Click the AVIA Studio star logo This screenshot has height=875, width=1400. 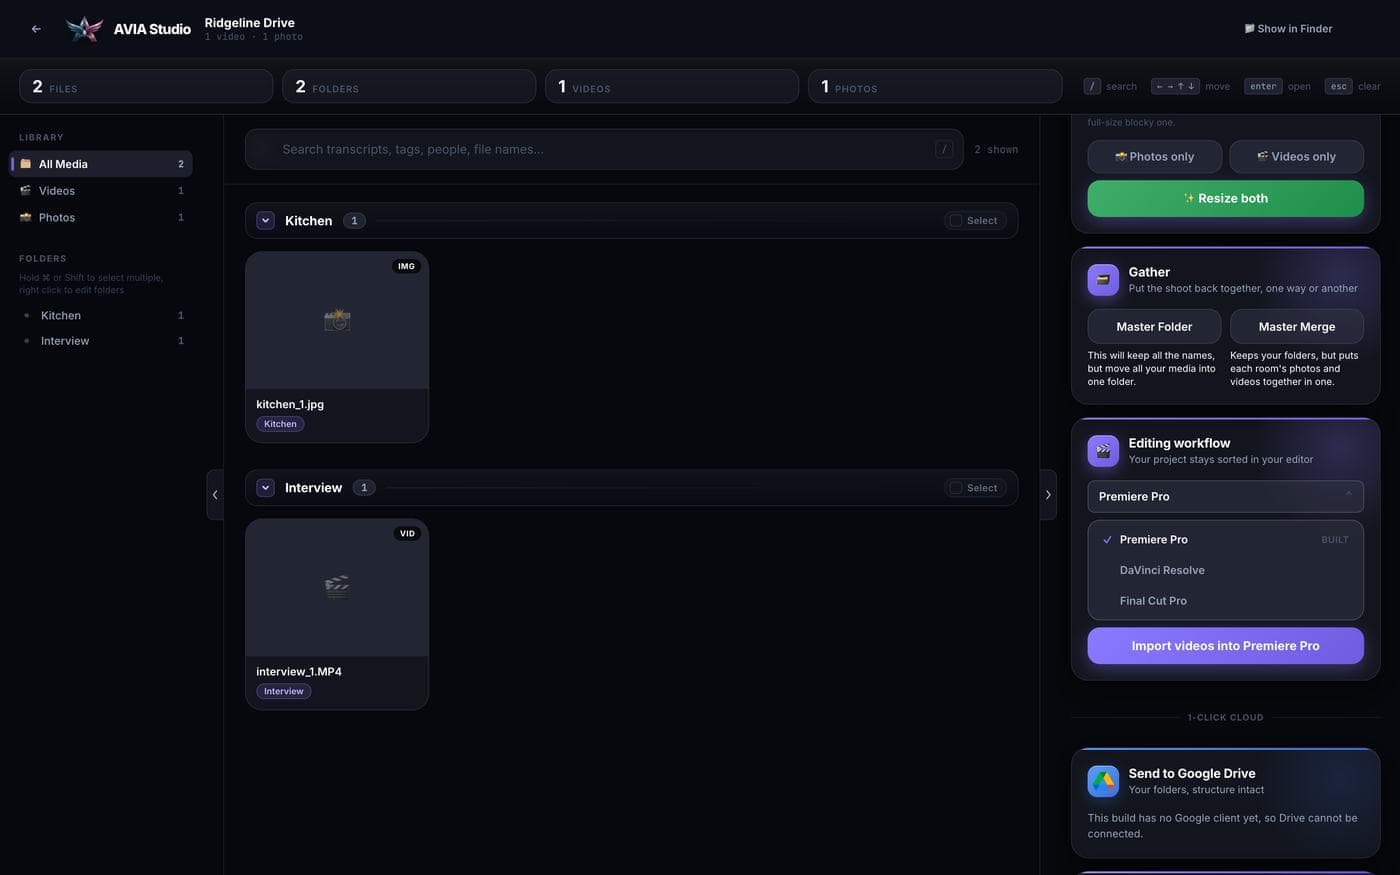click(84, 29)
